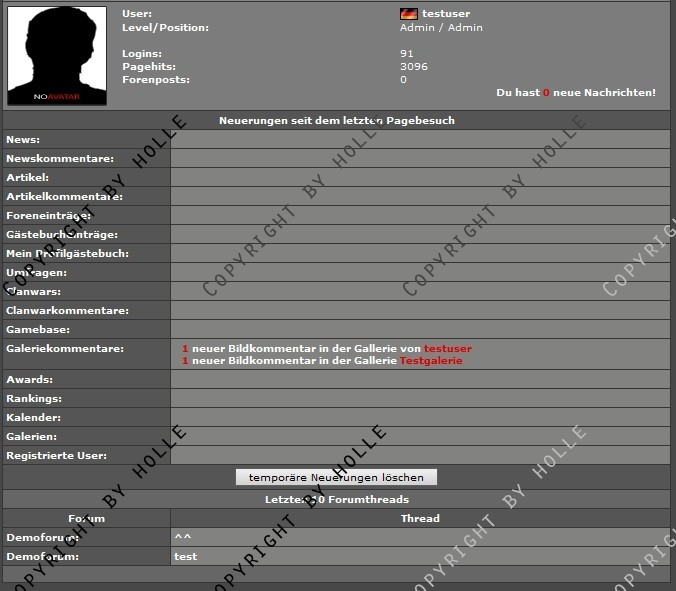Viewport: 676px width, 591px height.
Task: Open the testuser profile name link
Action: click(446, 14)
